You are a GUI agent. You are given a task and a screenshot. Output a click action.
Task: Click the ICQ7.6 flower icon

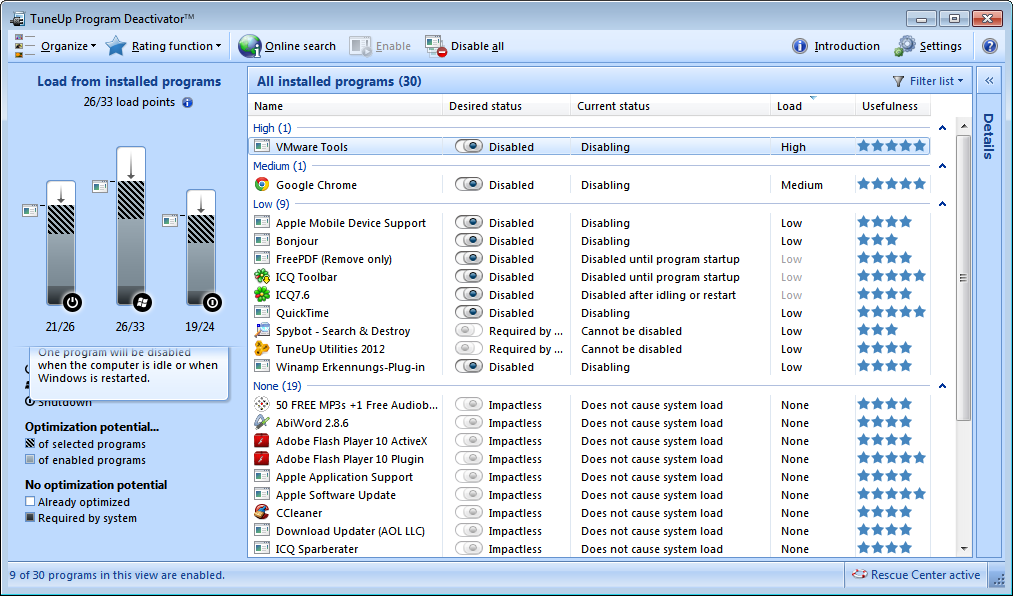[262, 295]
